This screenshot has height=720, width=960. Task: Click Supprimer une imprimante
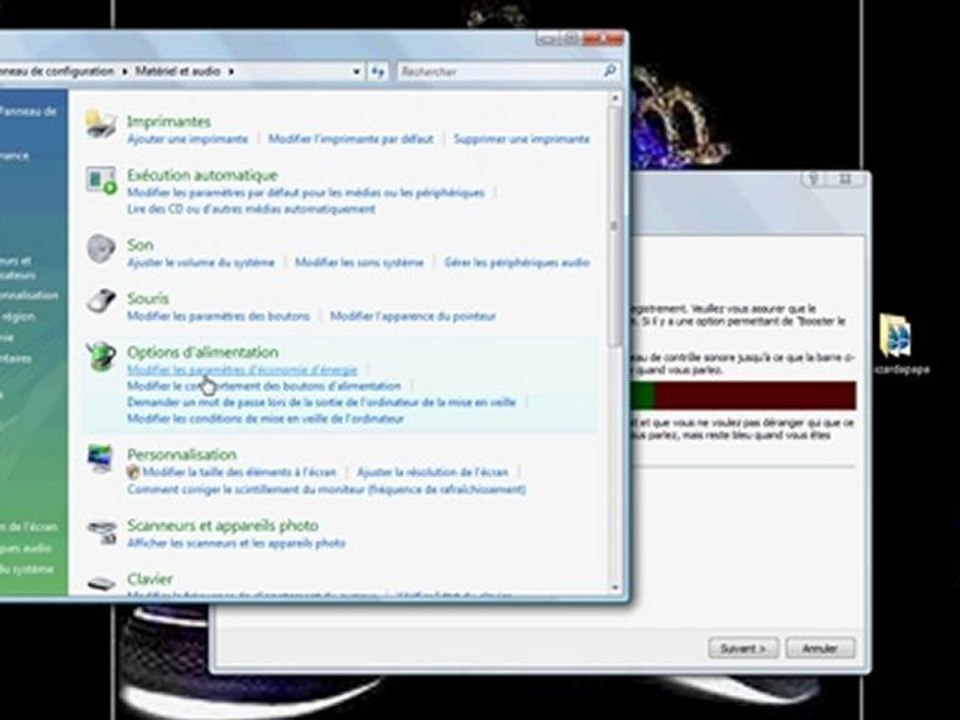pyautogui.click(x=522, y=139)
